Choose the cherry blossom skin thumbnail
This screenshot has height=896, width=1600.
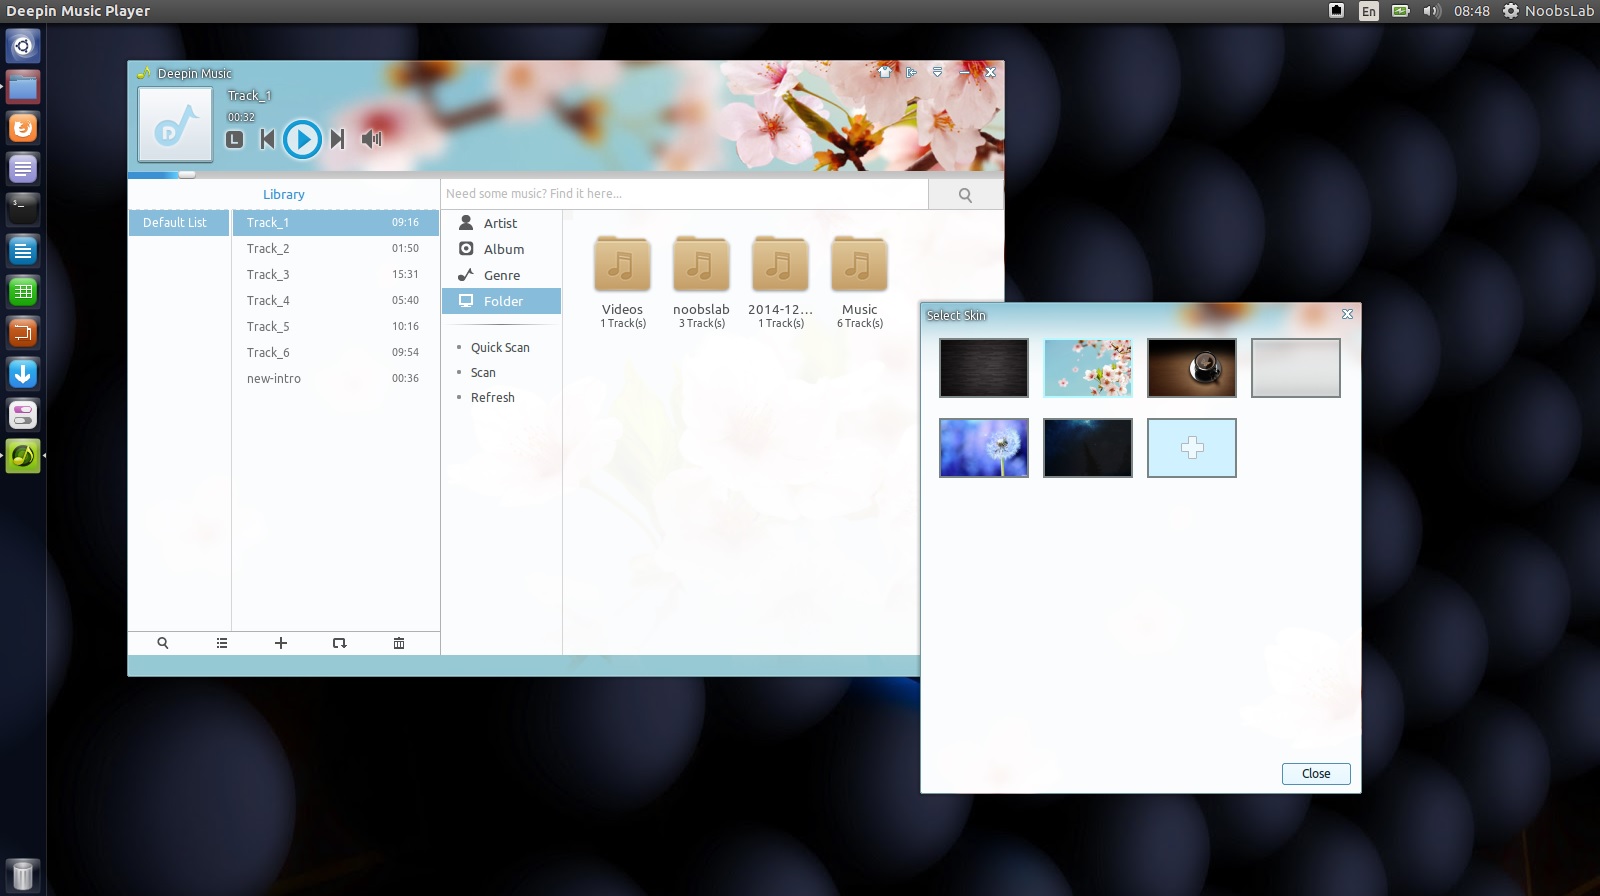(x=1088, y=368)
